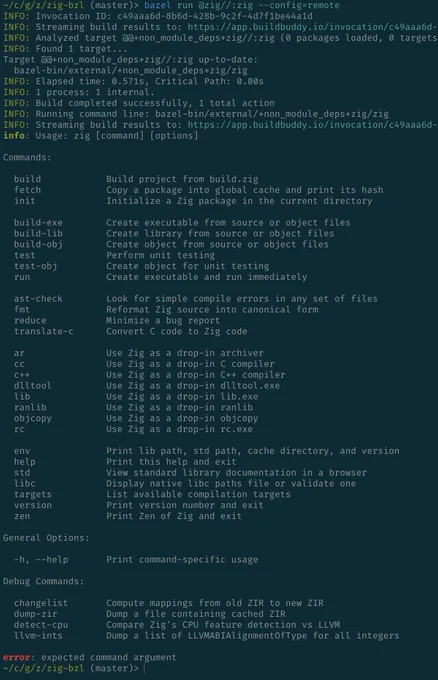
Task: Click the detect-cpu debug command
Action: [41, 625]
